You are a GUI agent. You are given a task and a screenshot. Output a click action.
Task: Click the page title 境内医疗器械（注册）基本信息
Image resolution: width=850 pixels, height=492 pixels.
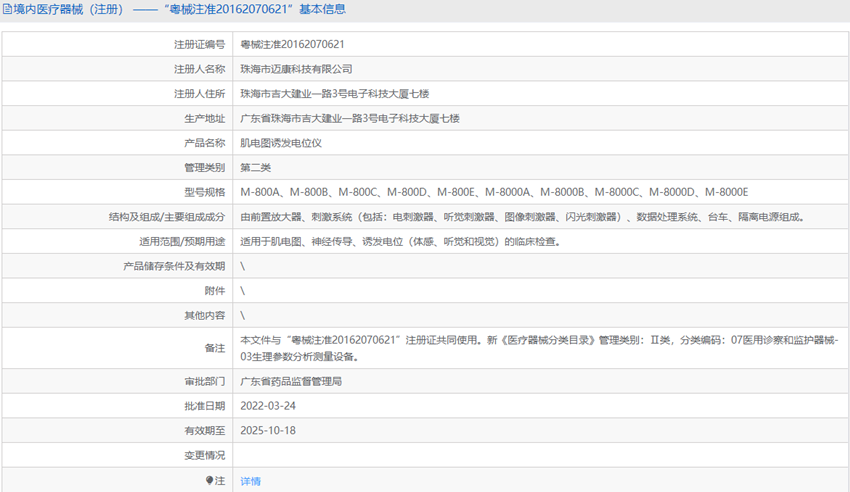click(180, 10)
